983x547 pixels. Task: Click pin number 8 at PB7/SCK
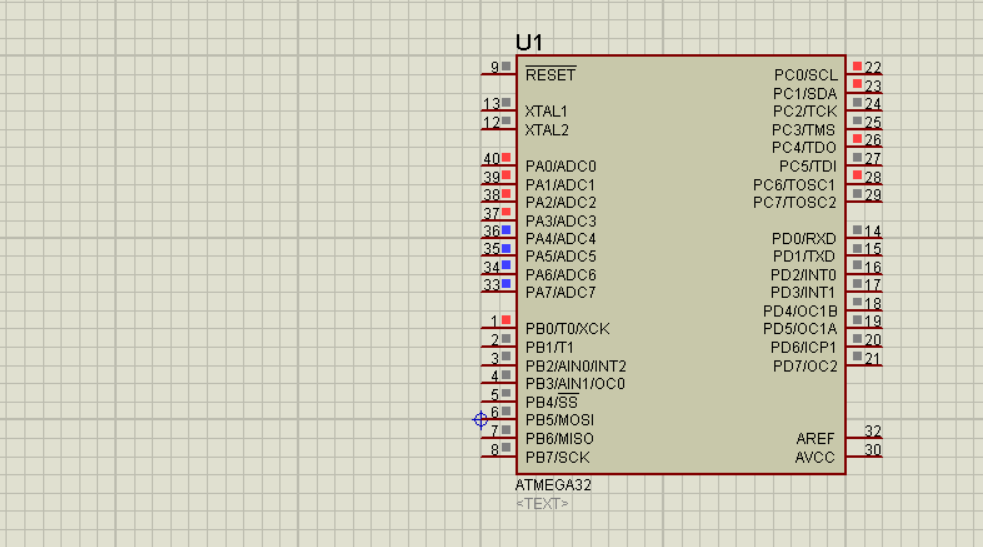coord(495,449)
